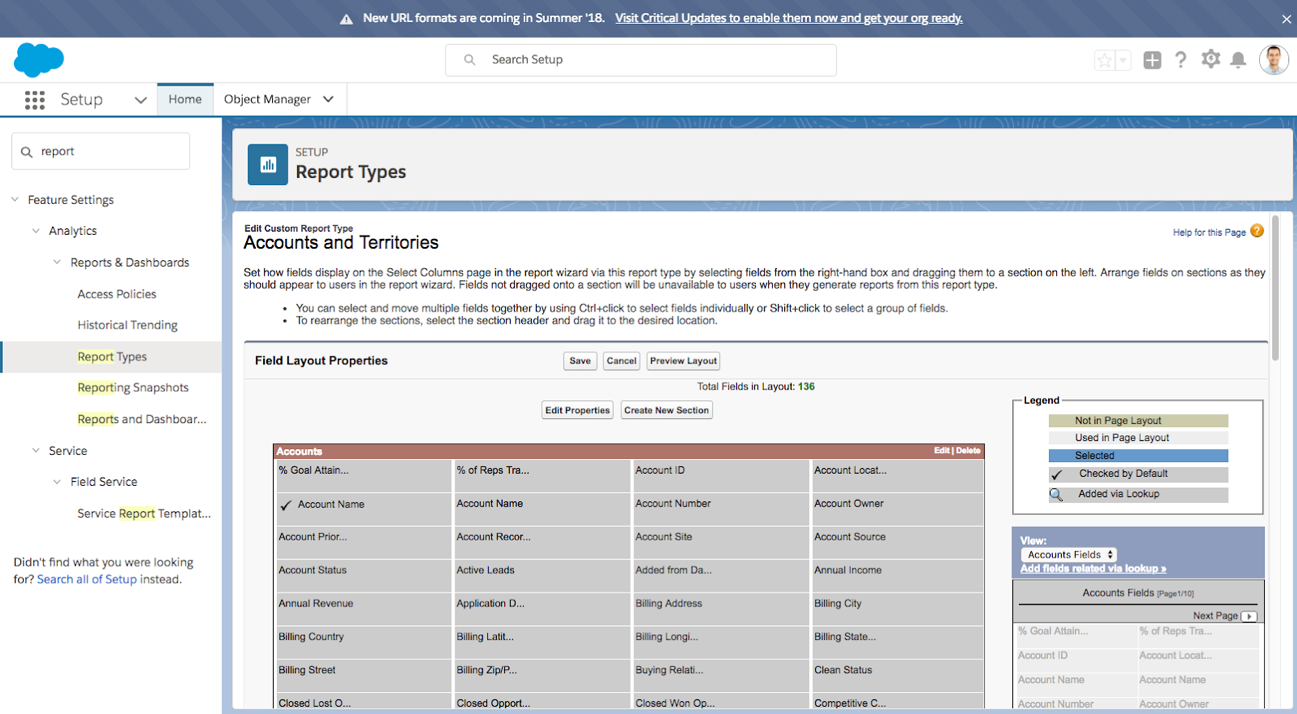Viewport: 1297px width, 714px height.
Task: Click the Cancel button
Action: pyautogui.click(x=621, y=361)
